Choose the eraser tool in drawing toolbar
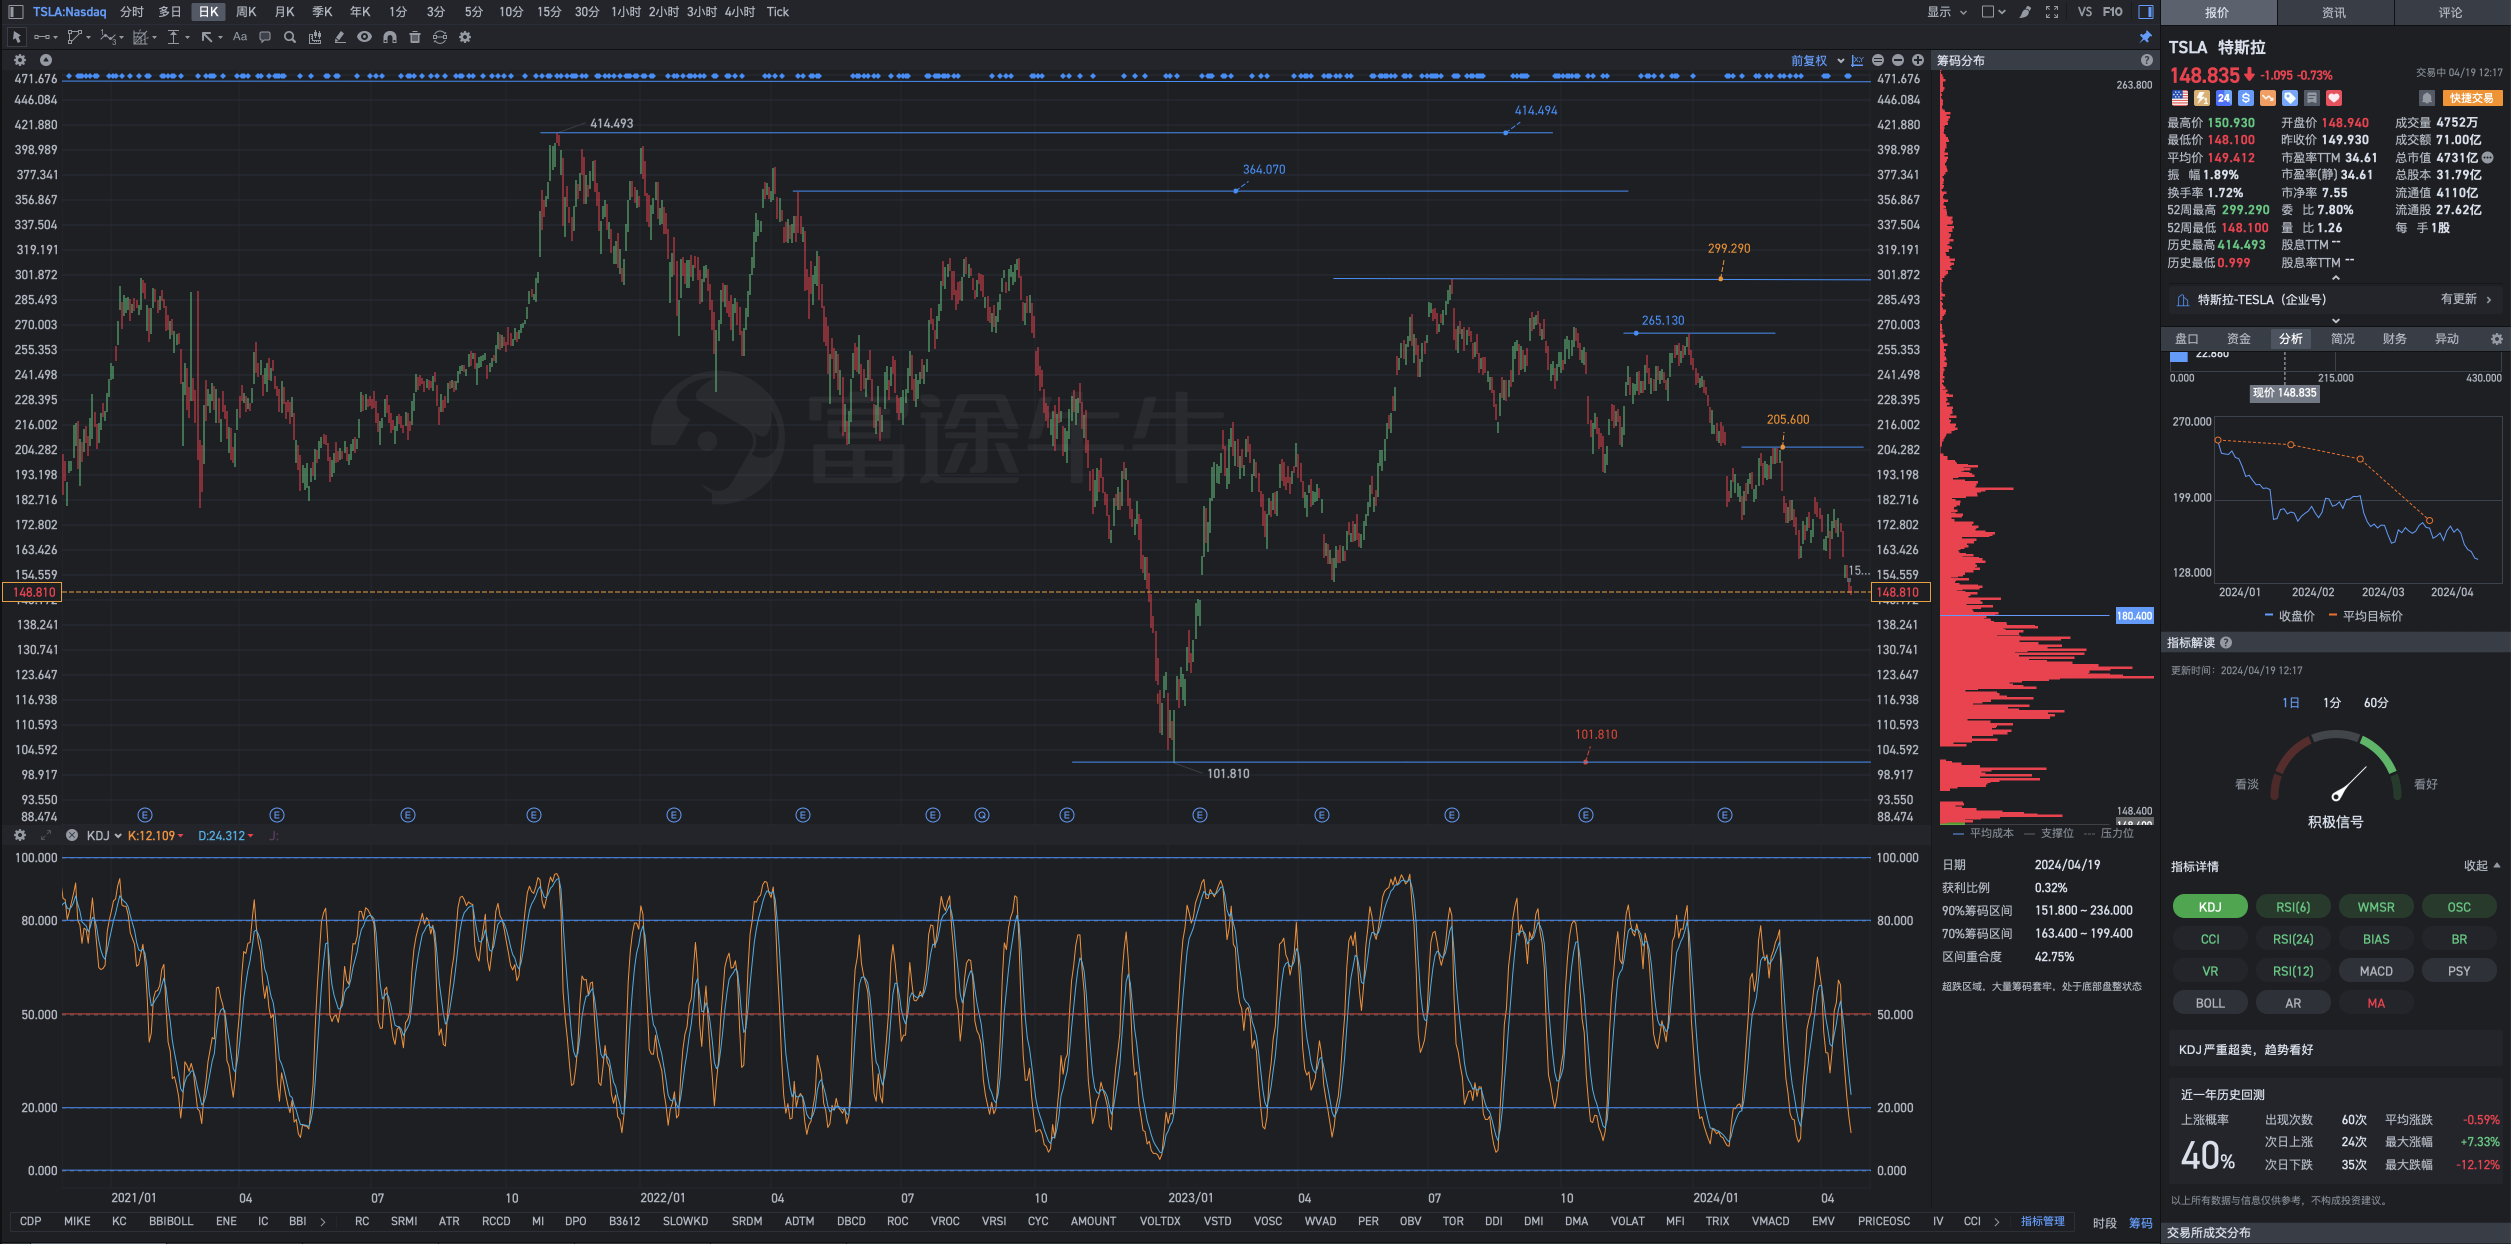The width and height of the screenshot is (2511, 1244). (x=340, y=37)
